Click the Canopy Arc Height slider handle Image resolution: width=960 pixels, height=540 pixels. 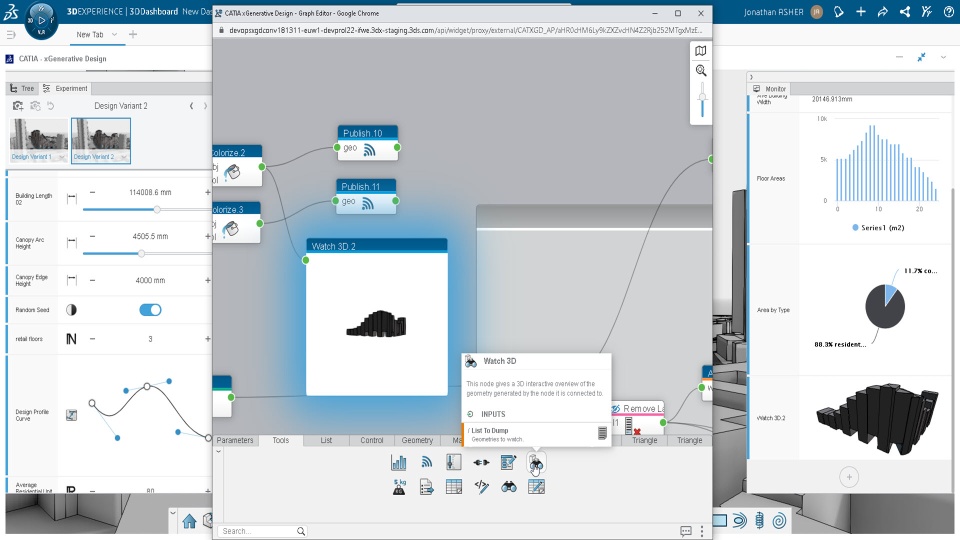(x=141, y=253)
